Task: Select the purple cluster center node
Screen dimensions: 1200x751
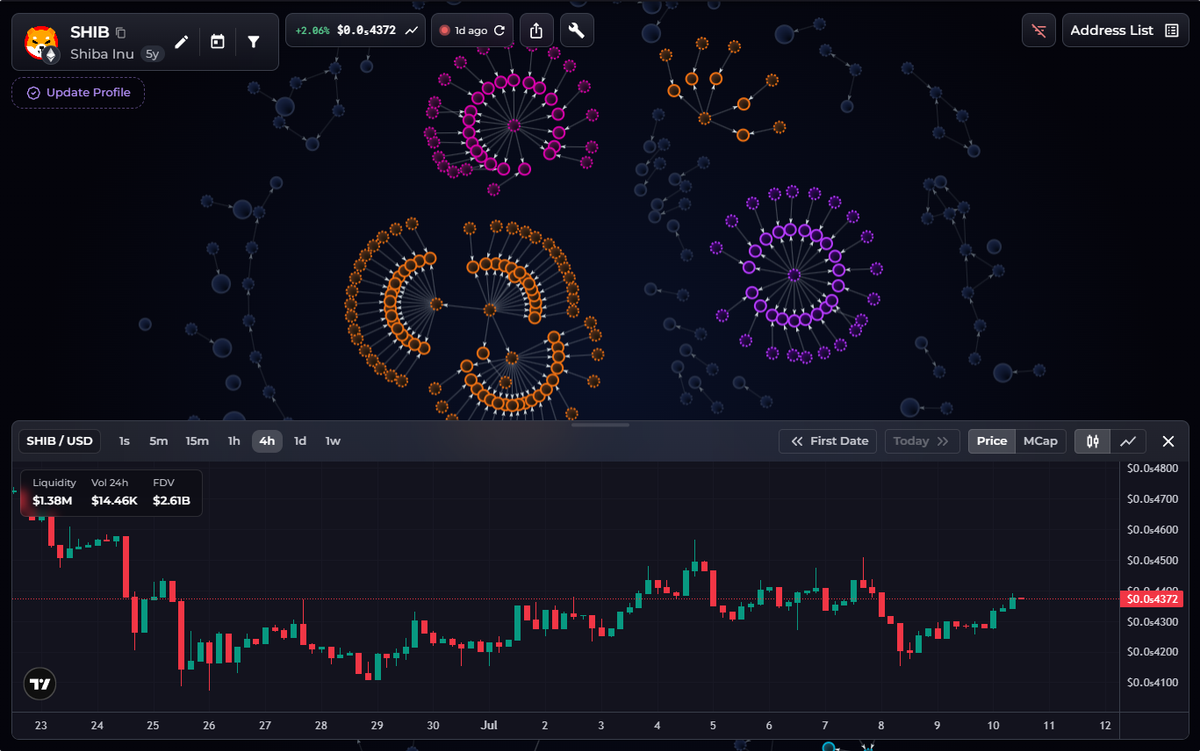Action: 794,274
